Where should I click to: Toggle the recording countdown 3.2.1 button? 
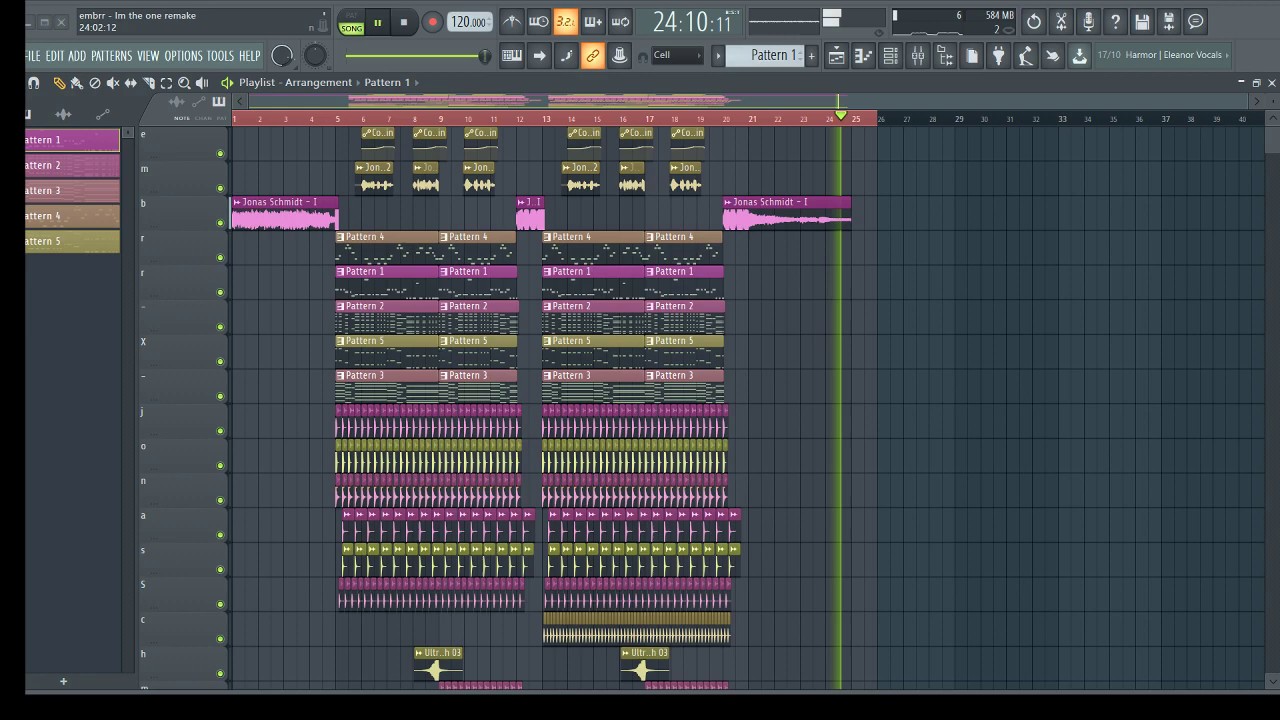[565, 21]
